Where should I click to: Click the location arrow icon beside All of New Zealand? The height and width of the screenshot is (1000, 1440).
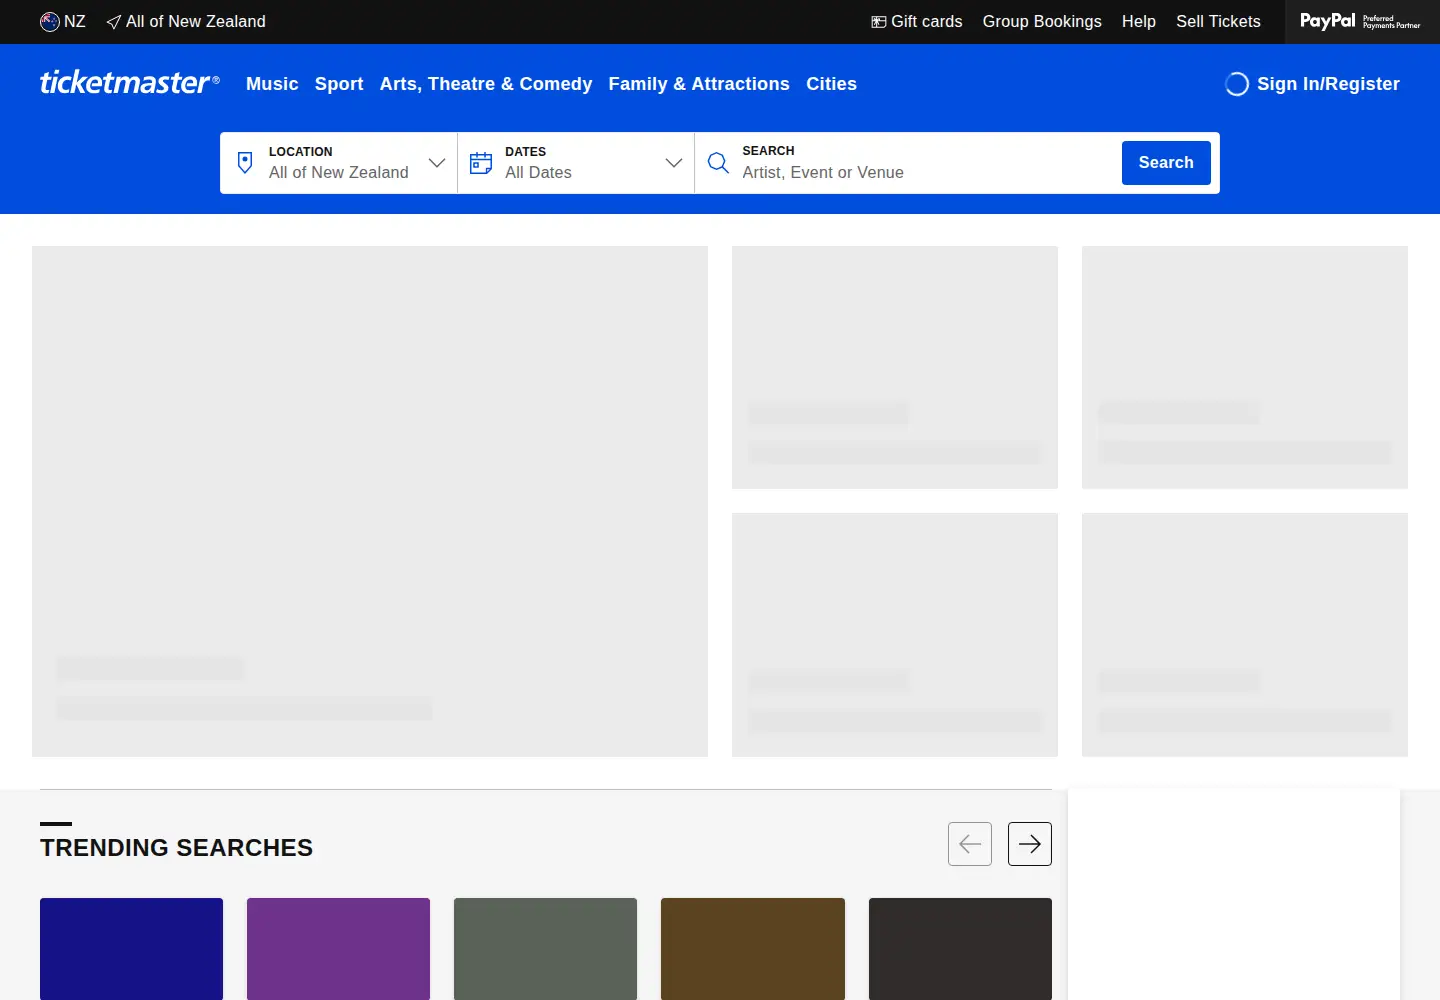pyautogui.click(x=114, y=22)
